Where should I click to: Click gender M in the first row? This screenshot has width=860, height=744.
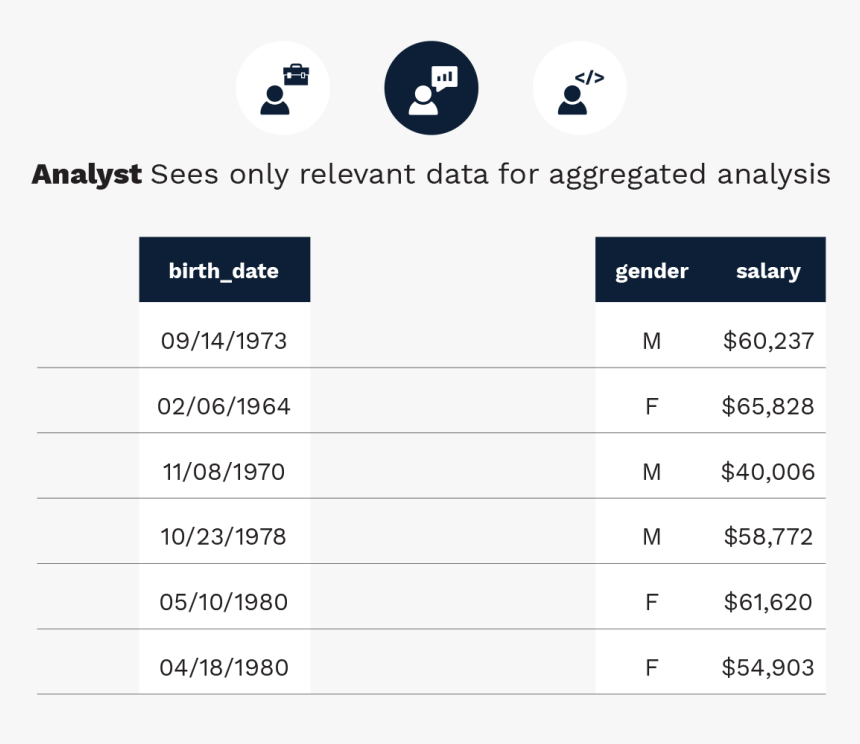point(652,341)
